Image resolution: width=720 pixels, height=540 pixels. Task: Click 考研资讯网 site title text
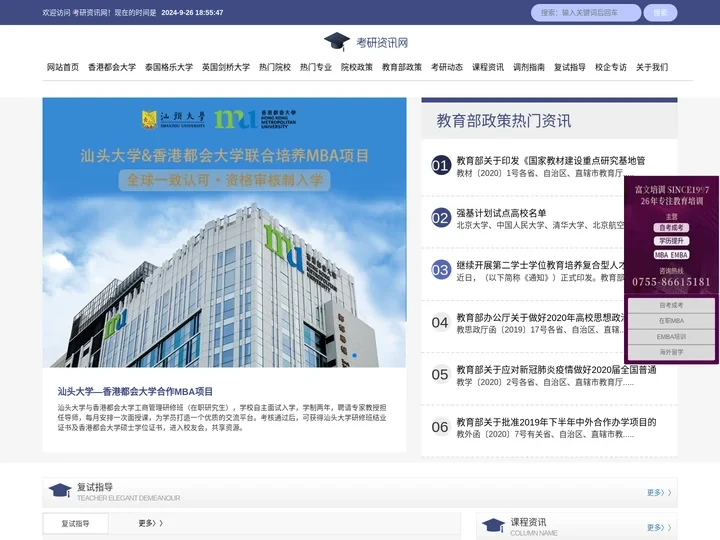[382, 43]
